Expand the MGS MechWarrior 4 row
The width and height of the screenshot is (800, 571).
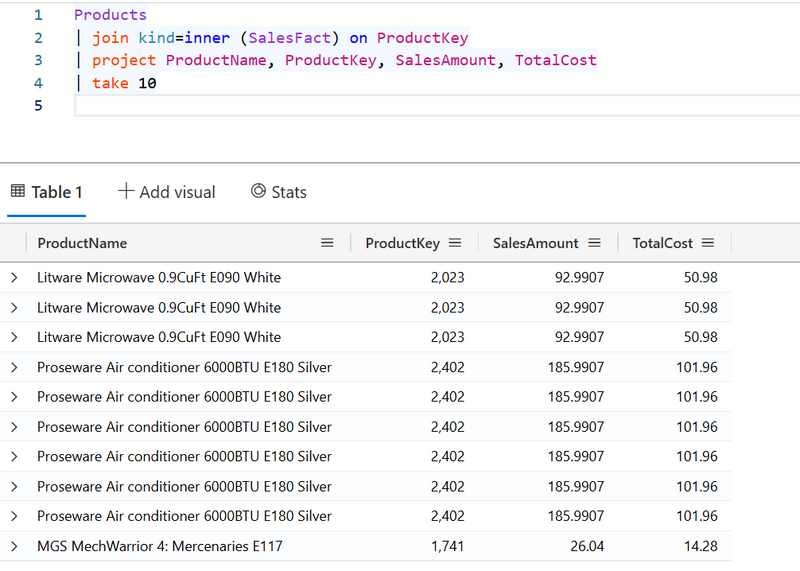click(x=14, y=547)
